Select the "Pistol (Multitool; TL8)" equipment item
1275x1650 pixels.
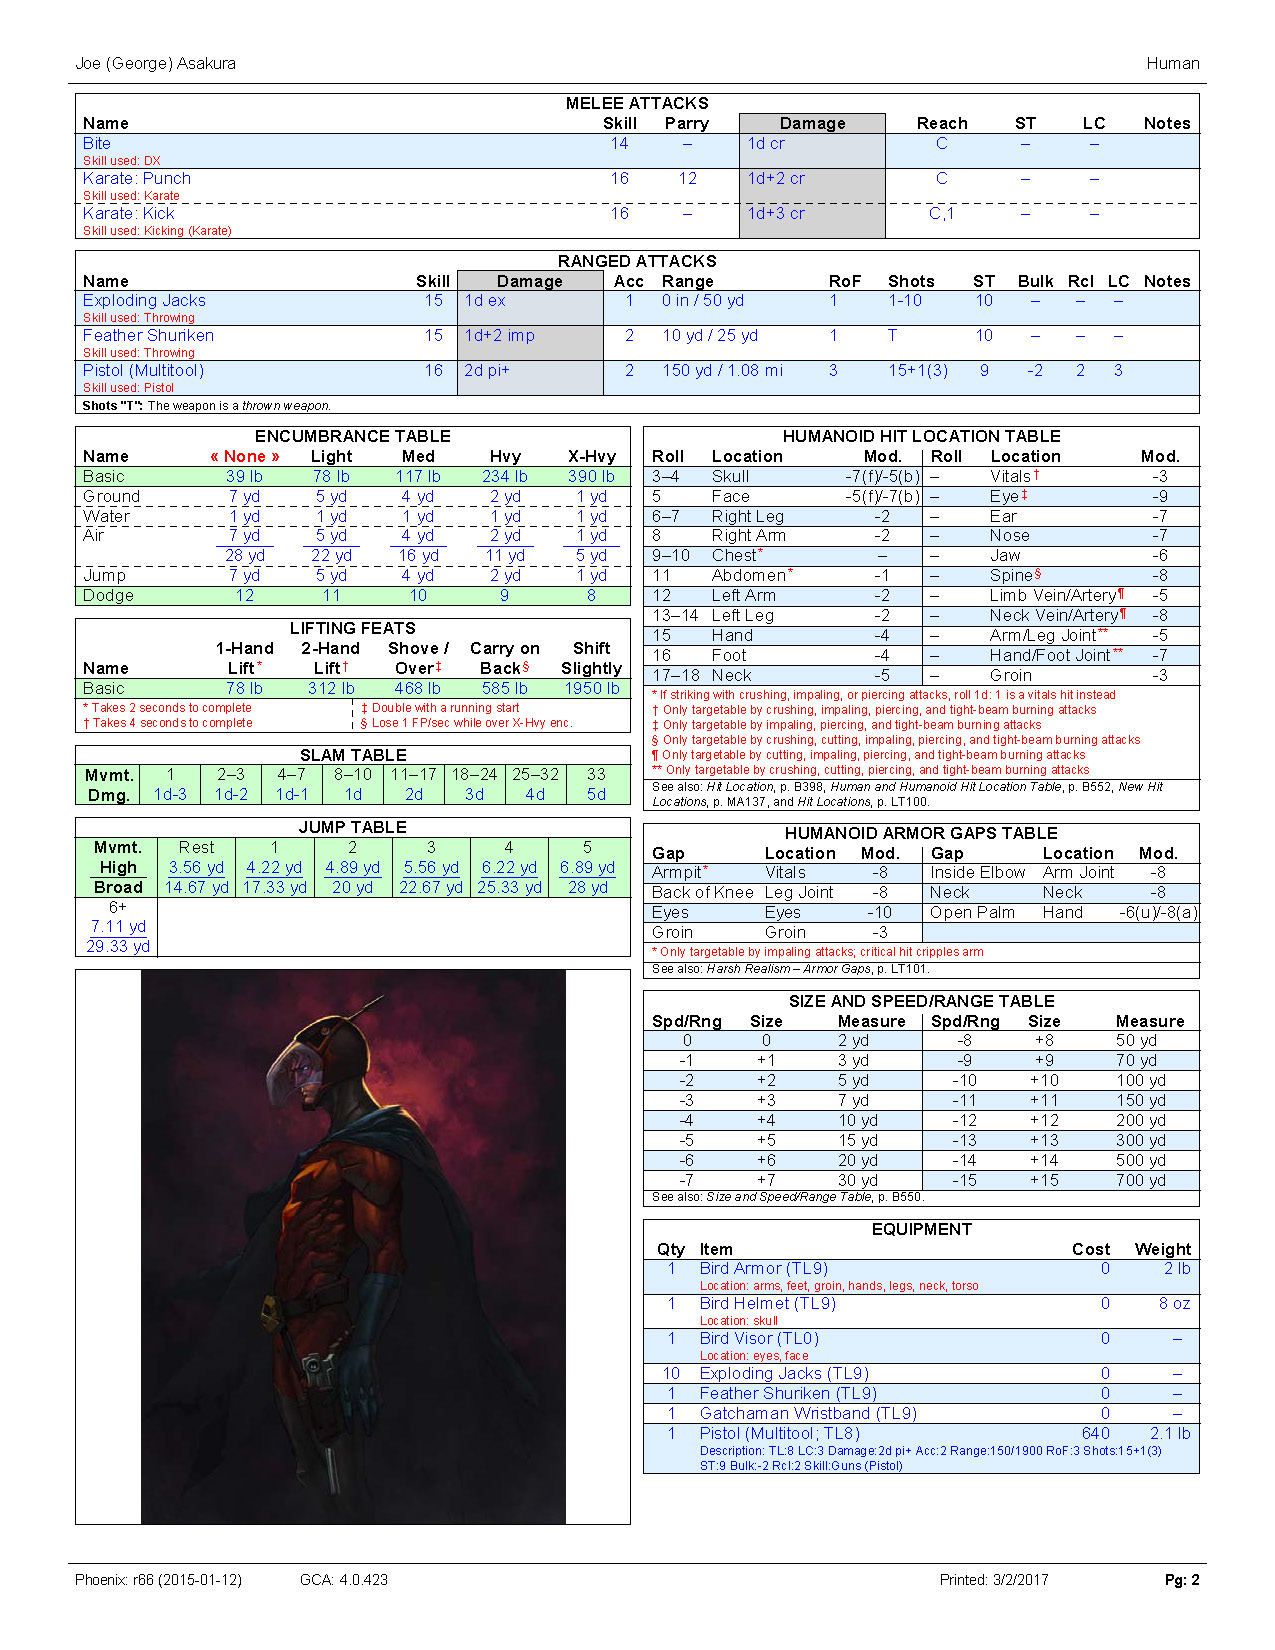coord(780,1434)
